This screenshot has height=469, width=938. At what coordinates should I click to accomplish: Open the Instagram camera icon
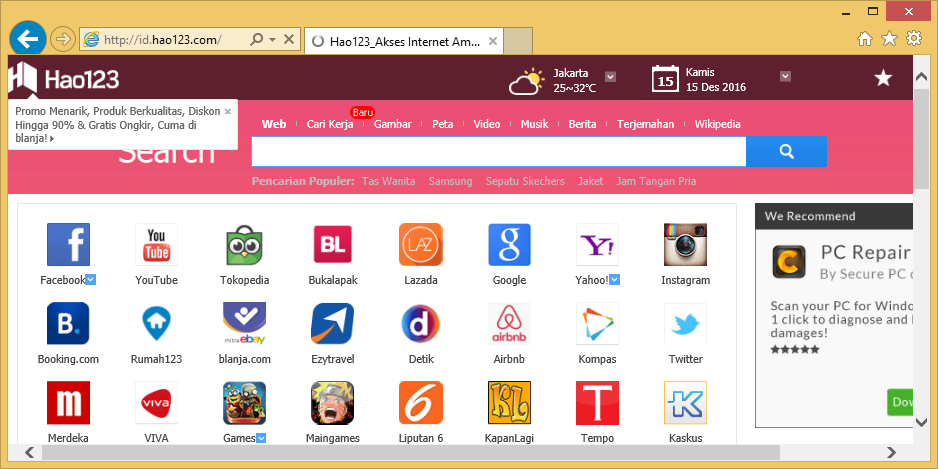[x=685, y=244]
